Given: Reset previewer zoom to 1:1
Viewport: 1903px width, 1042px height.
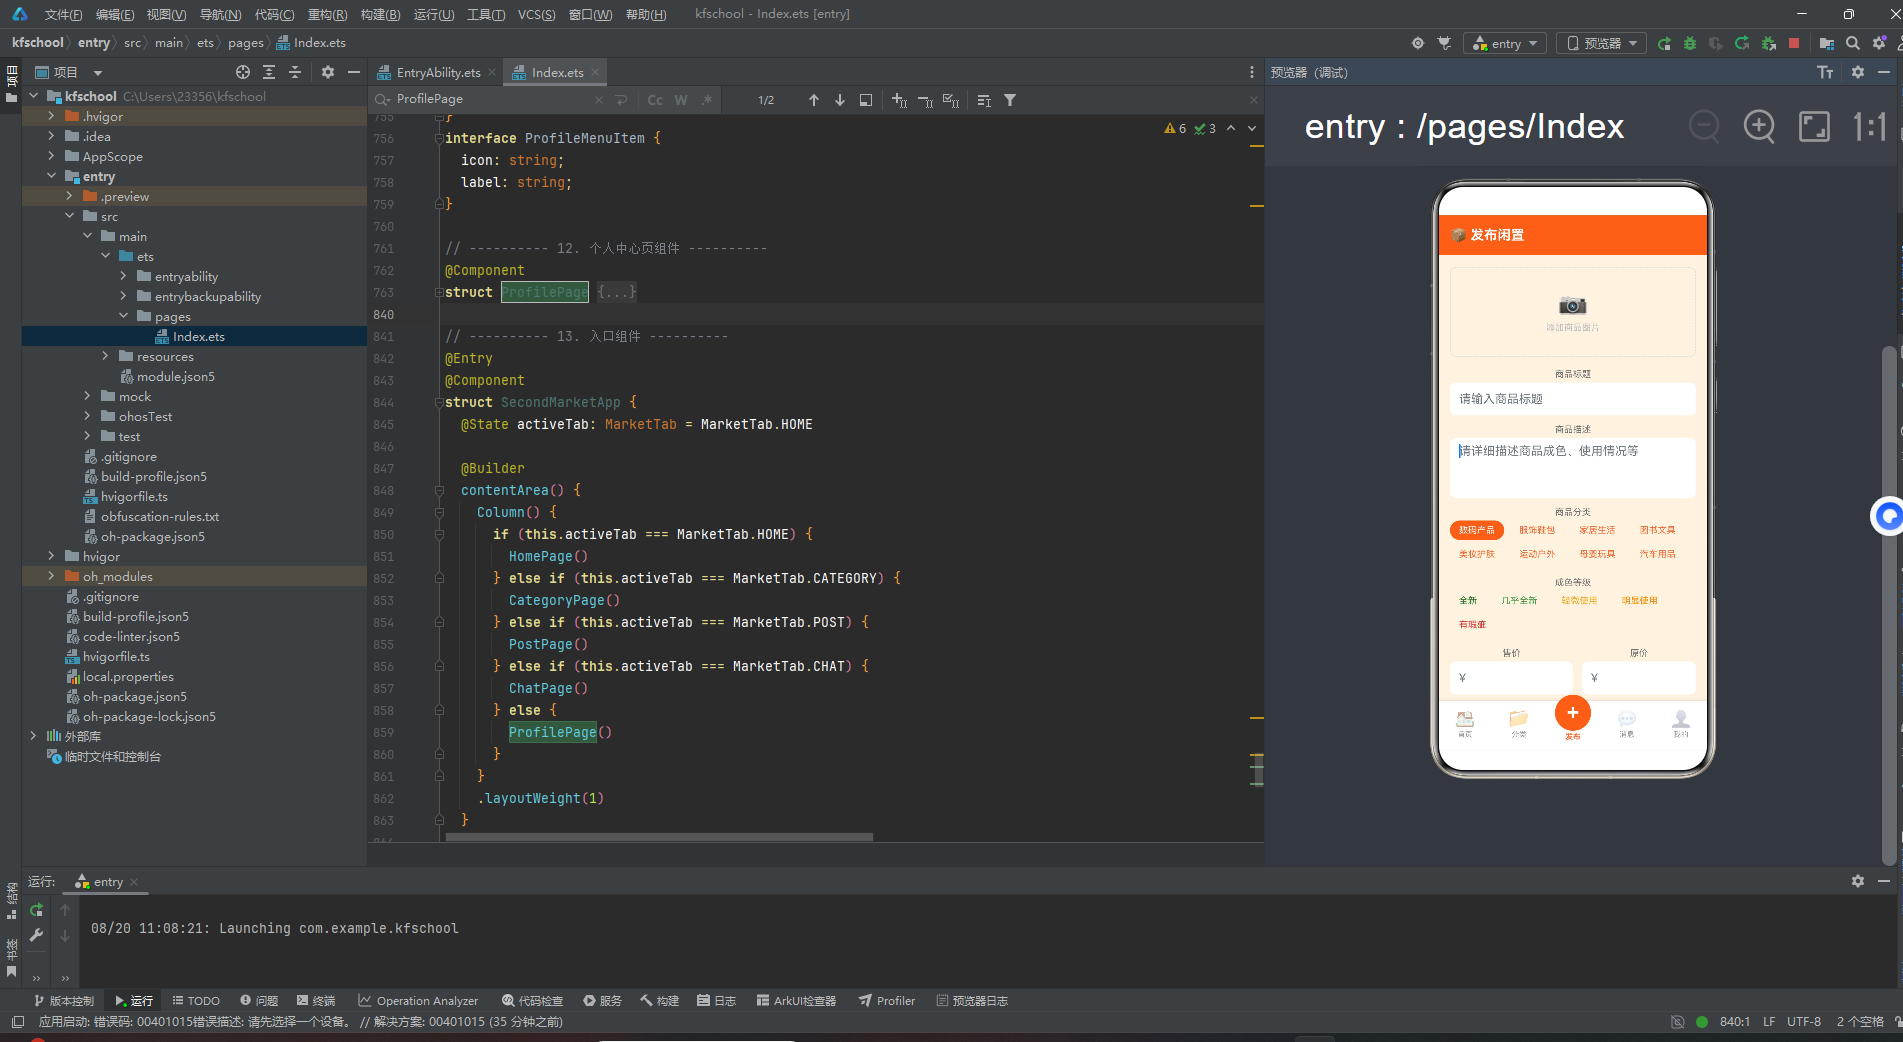Looking at the screenshot, I should (1869, 127).
